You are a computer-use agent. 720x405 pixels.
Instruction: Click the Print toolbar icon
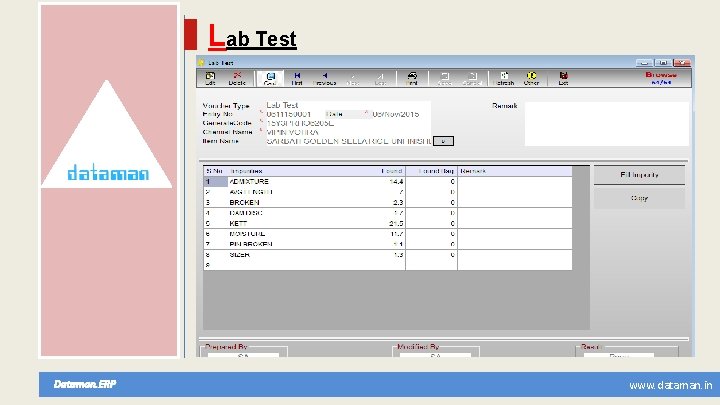click(x=412, y=79)
